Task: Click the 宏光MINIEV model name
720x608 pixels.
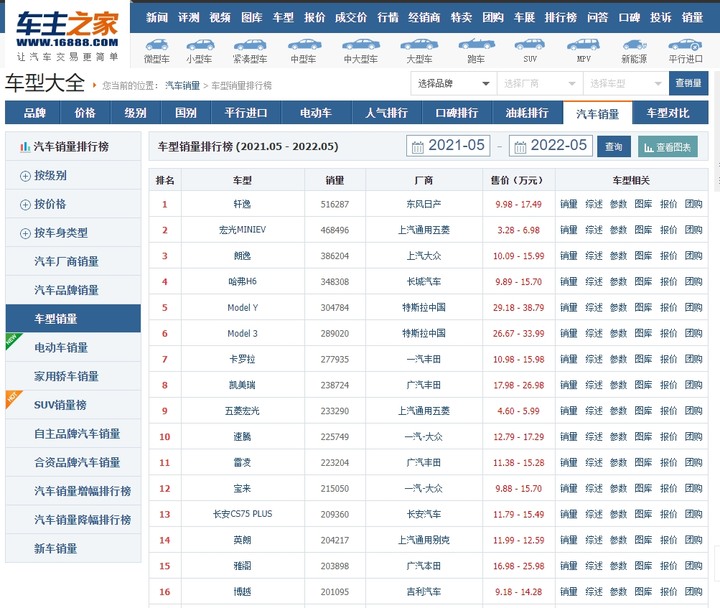Action: pyautogui.click(x=242, y=230)
